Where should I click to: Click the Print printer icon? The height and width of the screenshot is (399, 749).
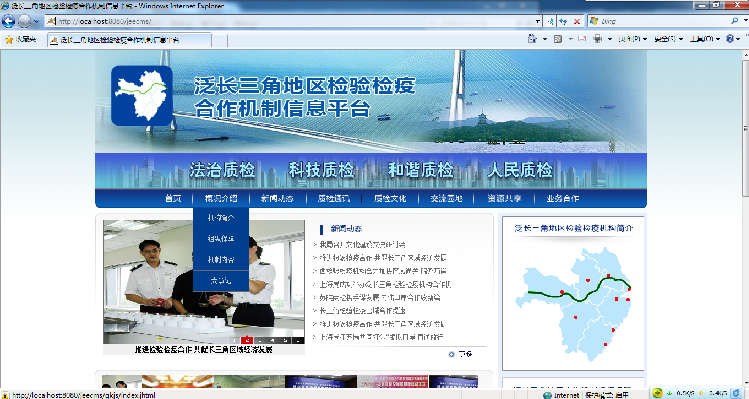pos(597,39)
